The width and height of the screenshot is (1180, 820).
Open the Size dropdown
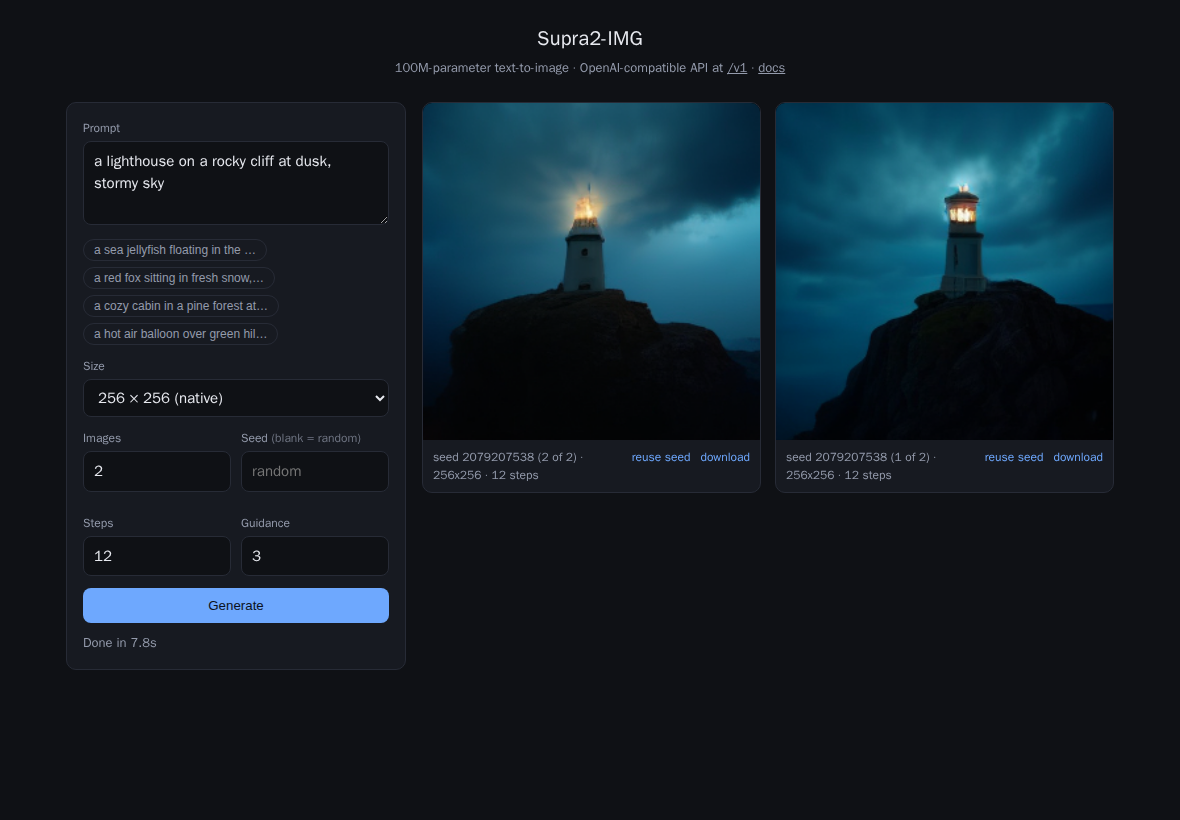[236, 398]
